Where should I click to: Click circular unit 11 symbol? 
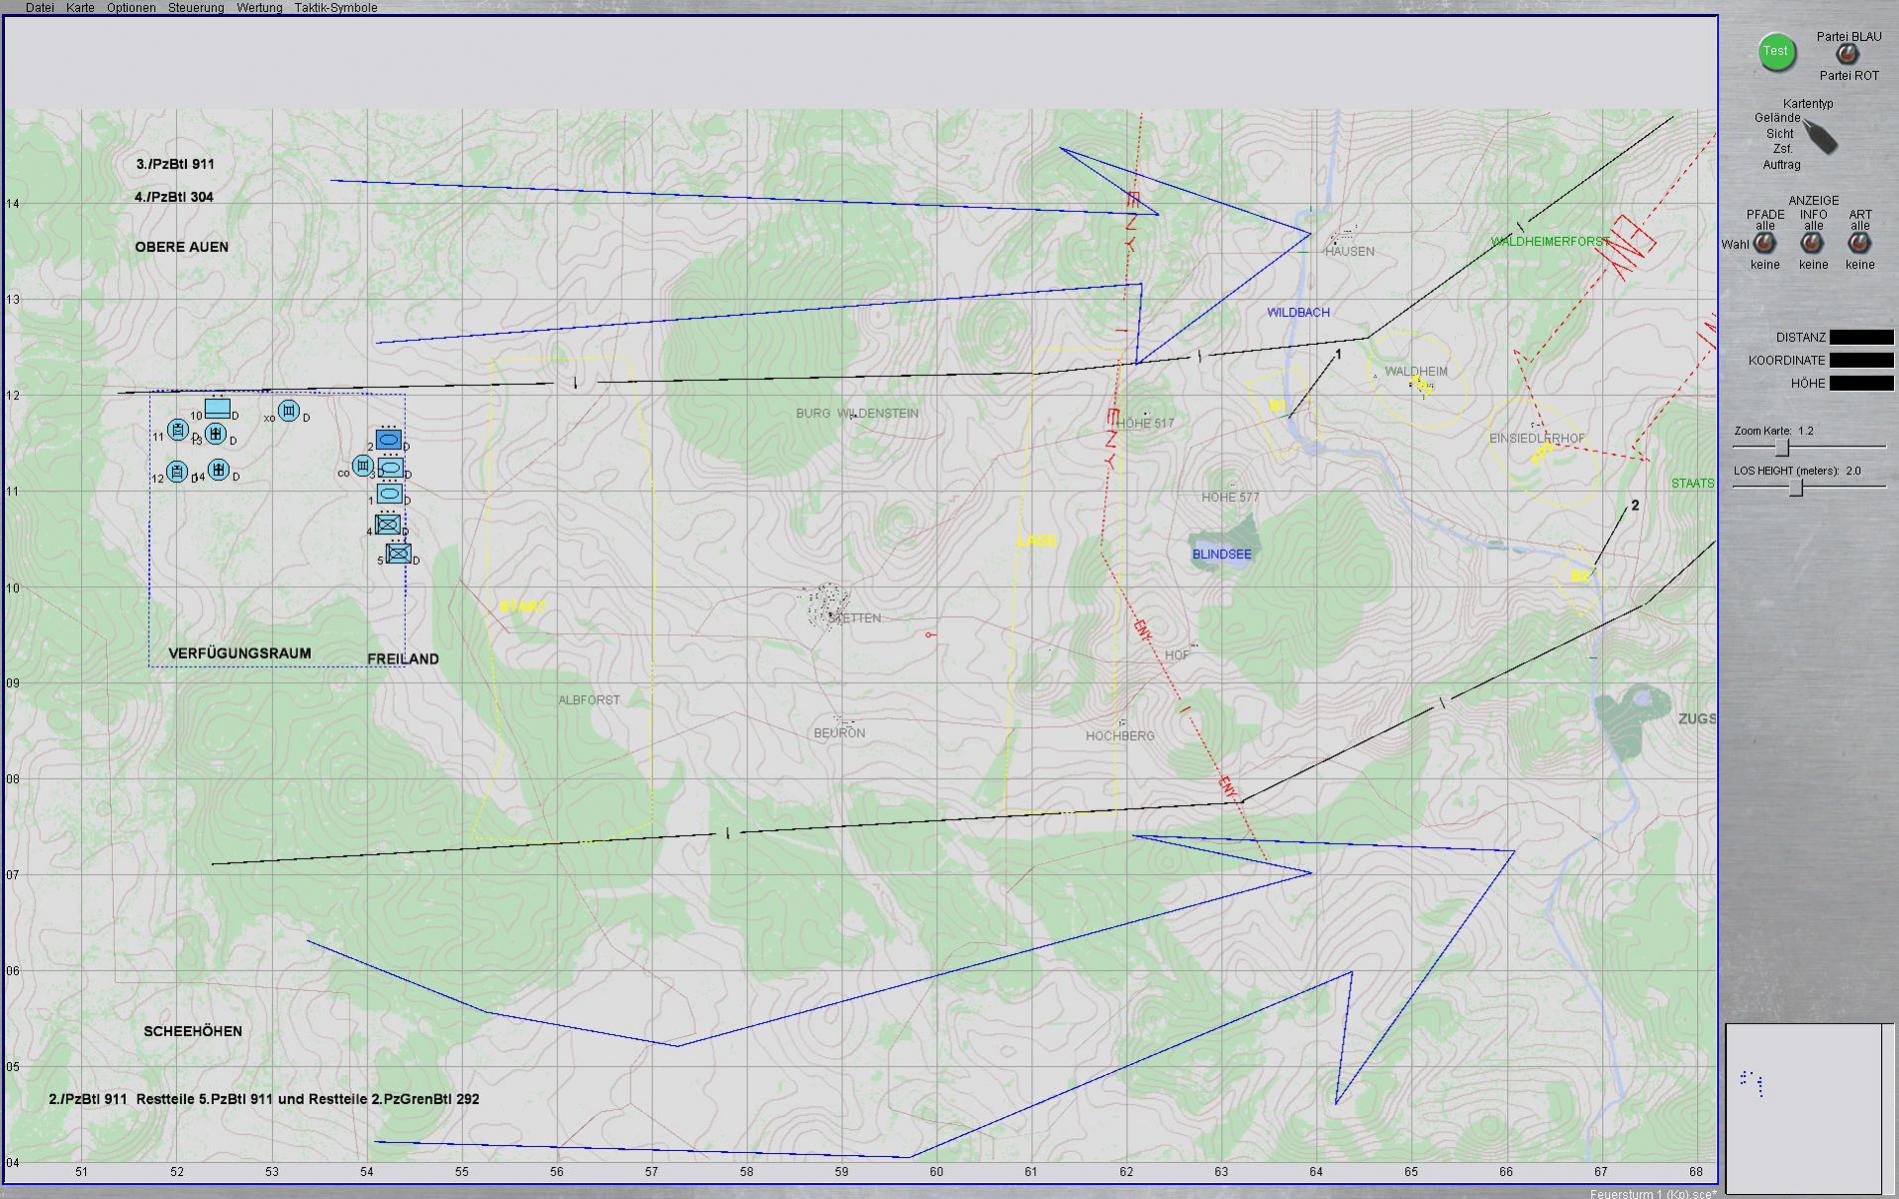[x=178, y=431]
